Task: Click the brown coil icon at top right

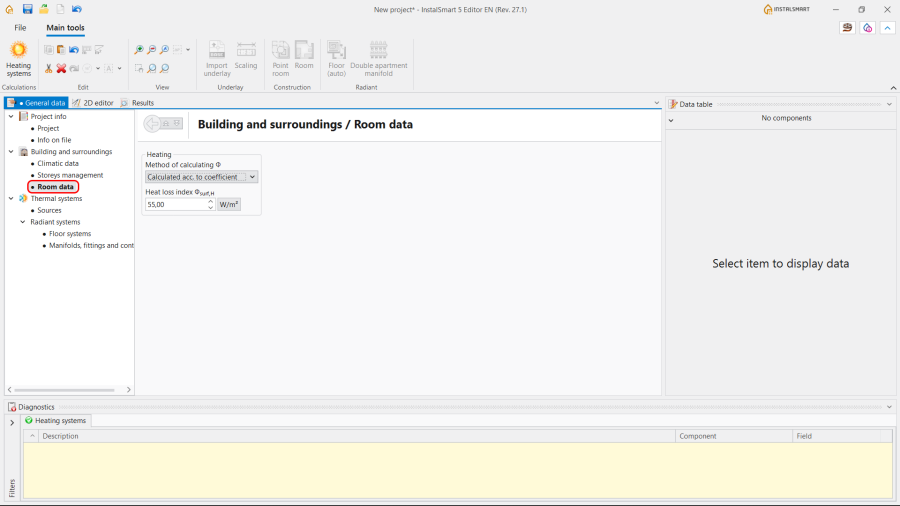Action: (x=847, y=28)
